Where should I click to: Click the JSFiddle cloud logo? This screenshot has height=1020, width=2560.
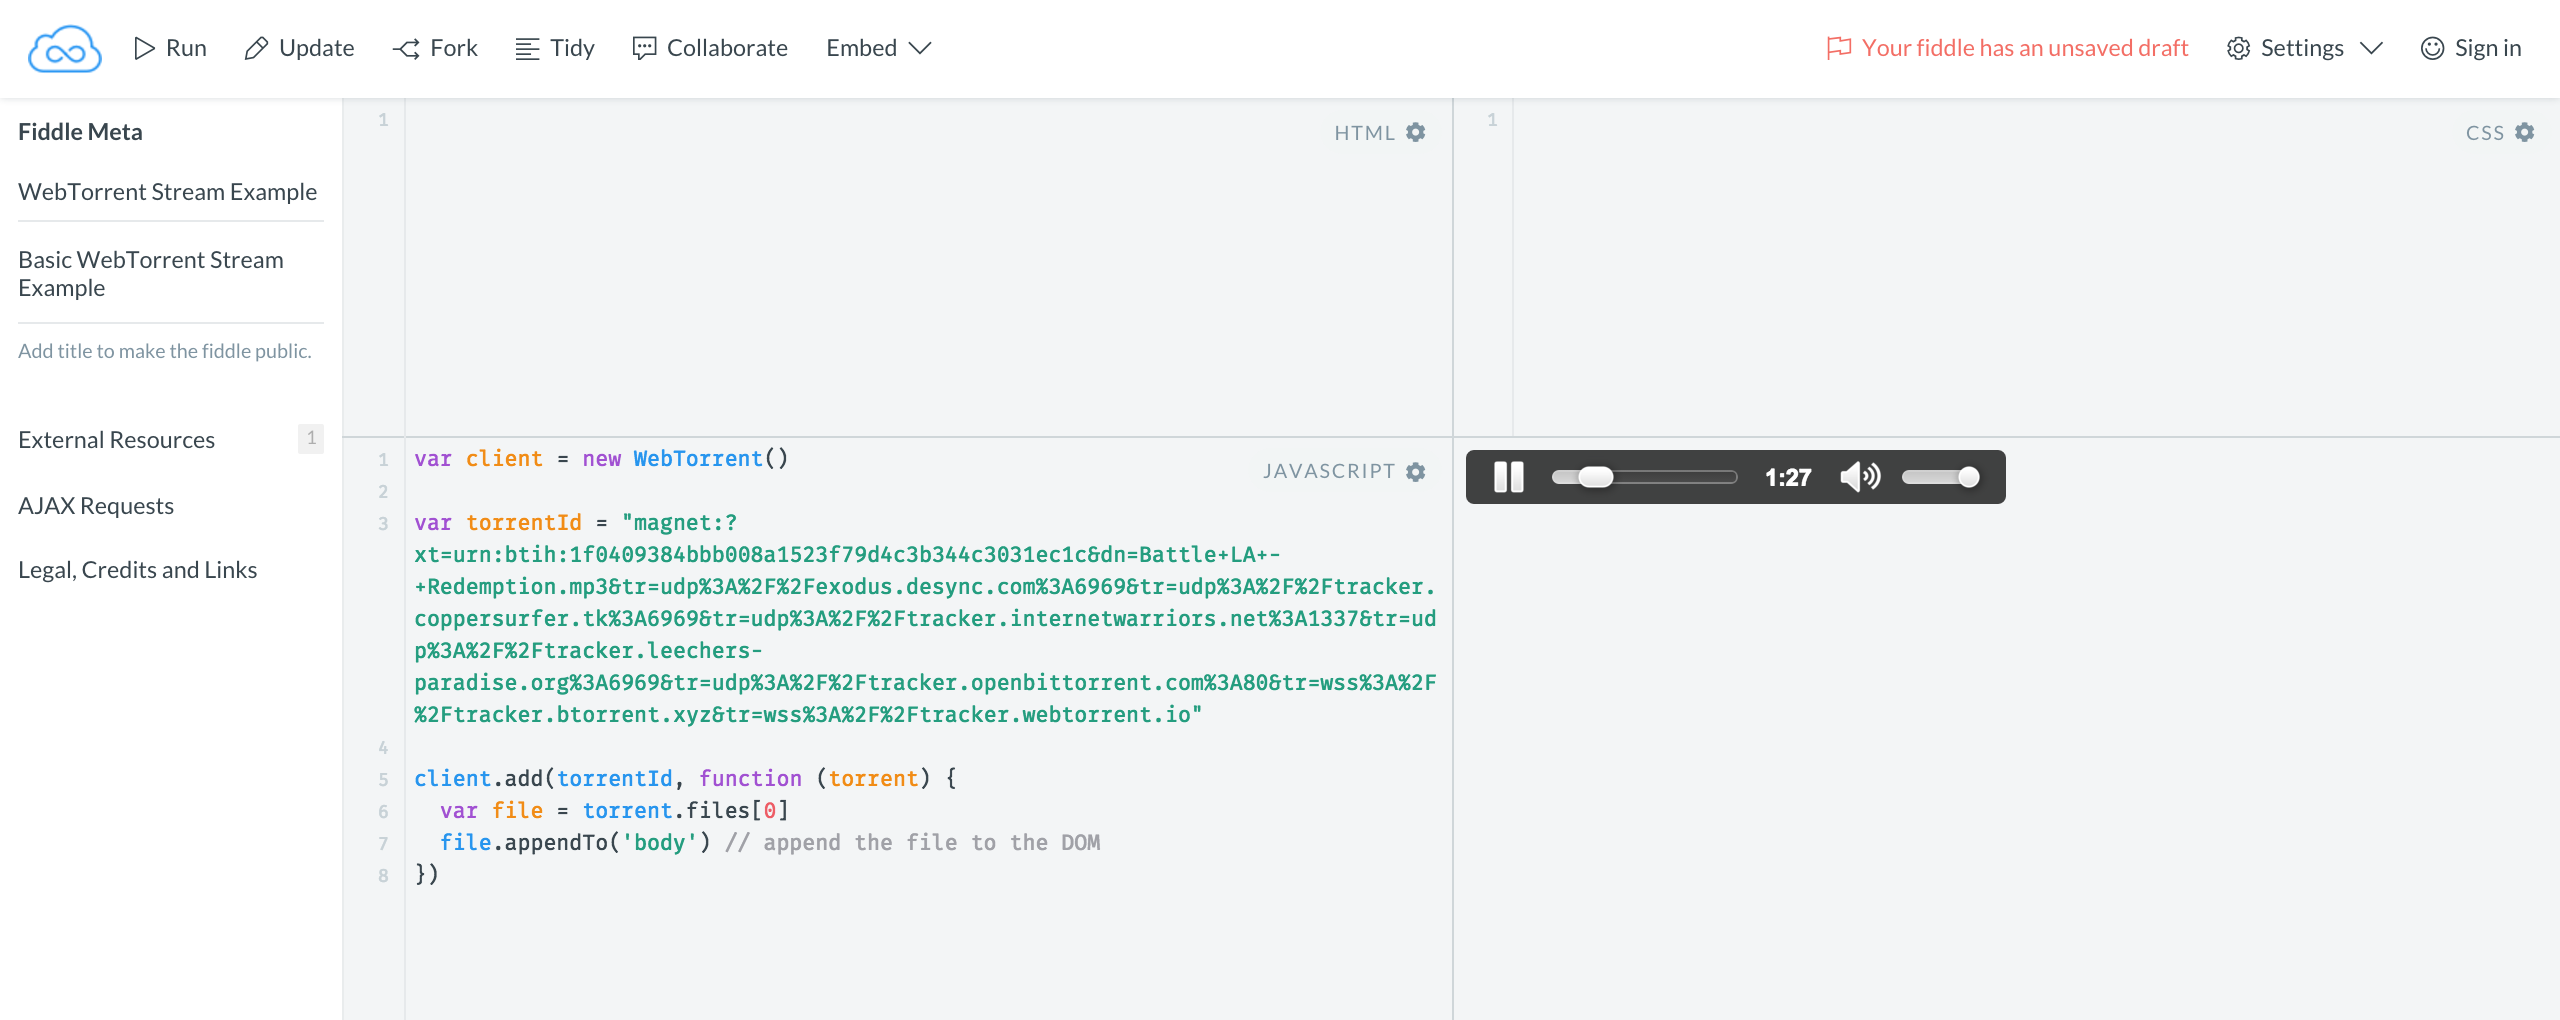click(x=65, y=49)
